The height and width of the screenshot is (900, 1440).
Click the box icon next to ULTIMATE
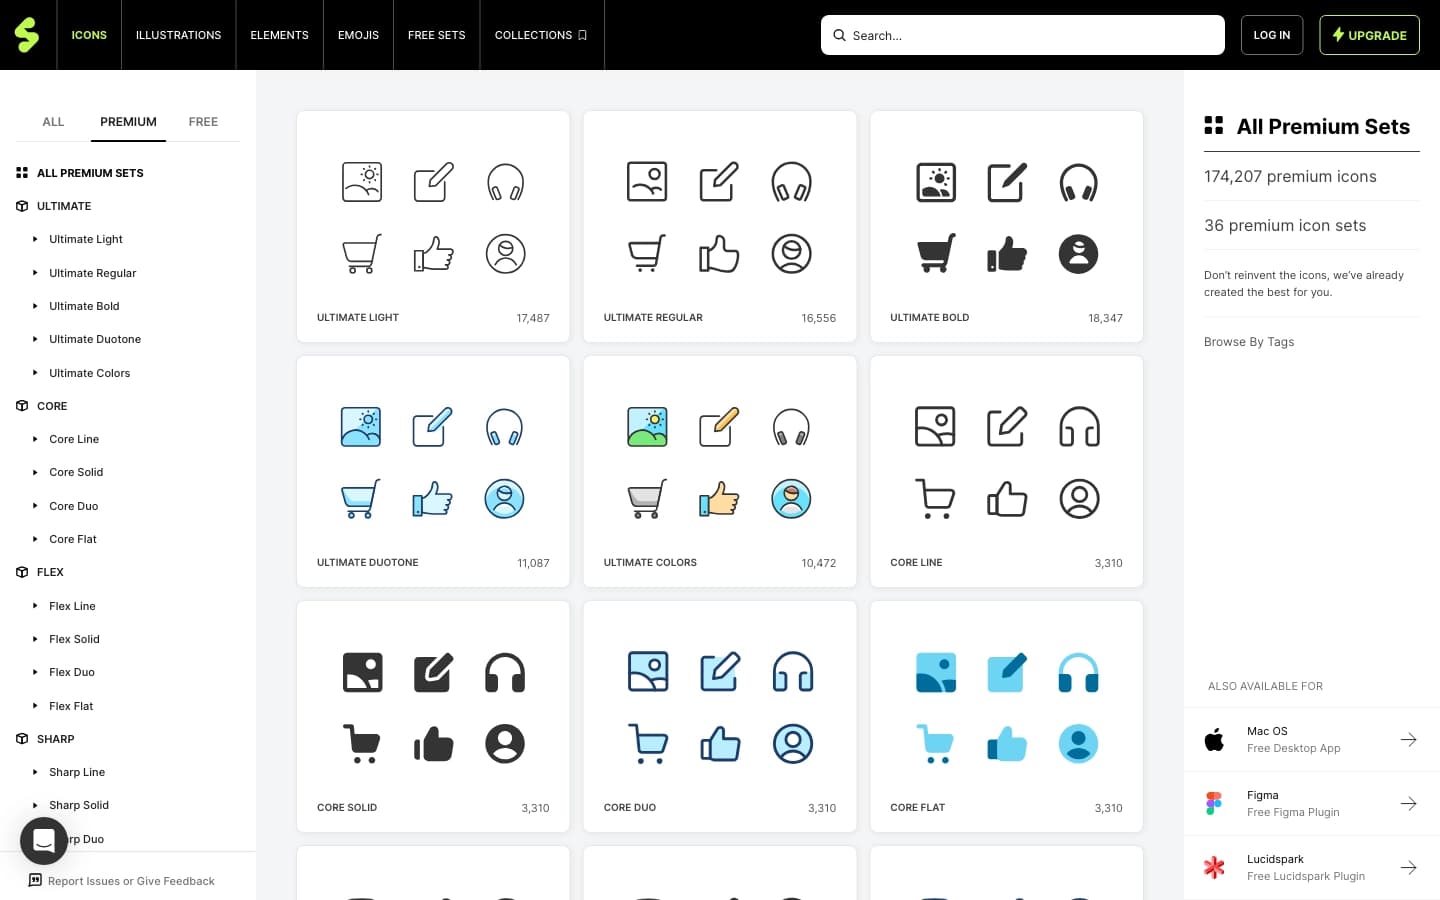[22, 206]
